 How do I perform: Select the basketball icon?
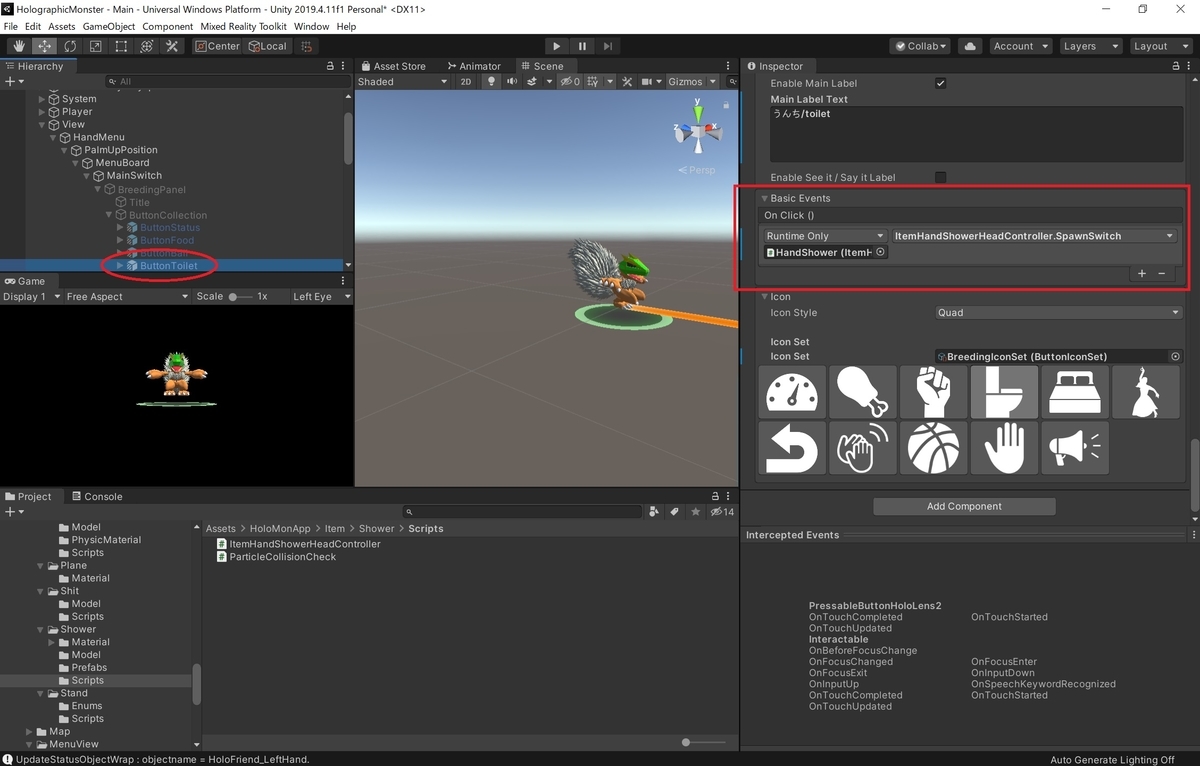(x=933, y=447)
